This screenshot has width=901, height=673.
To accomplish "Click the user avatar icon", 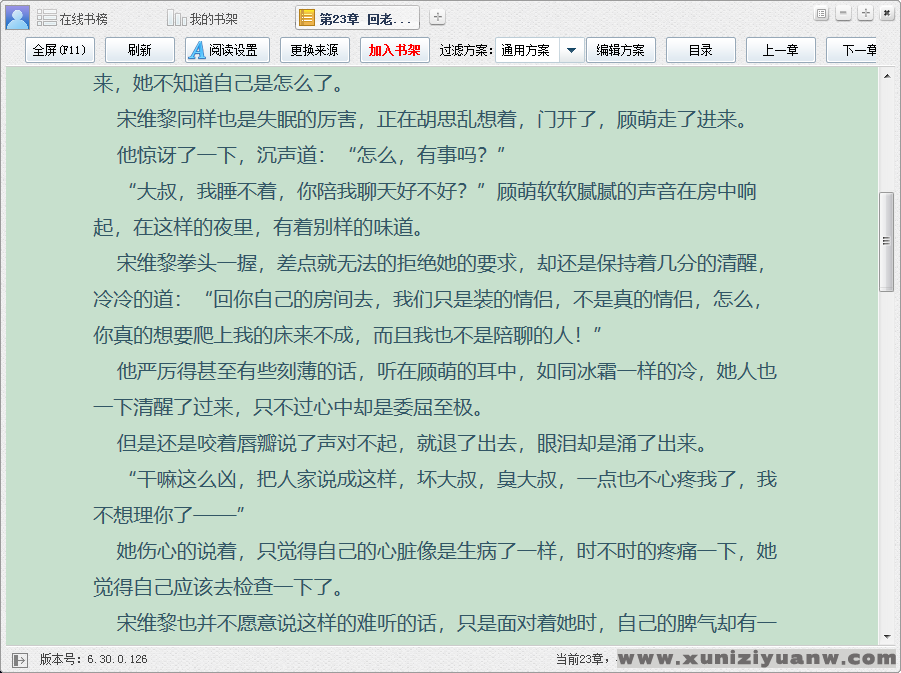I will (17, 17).
